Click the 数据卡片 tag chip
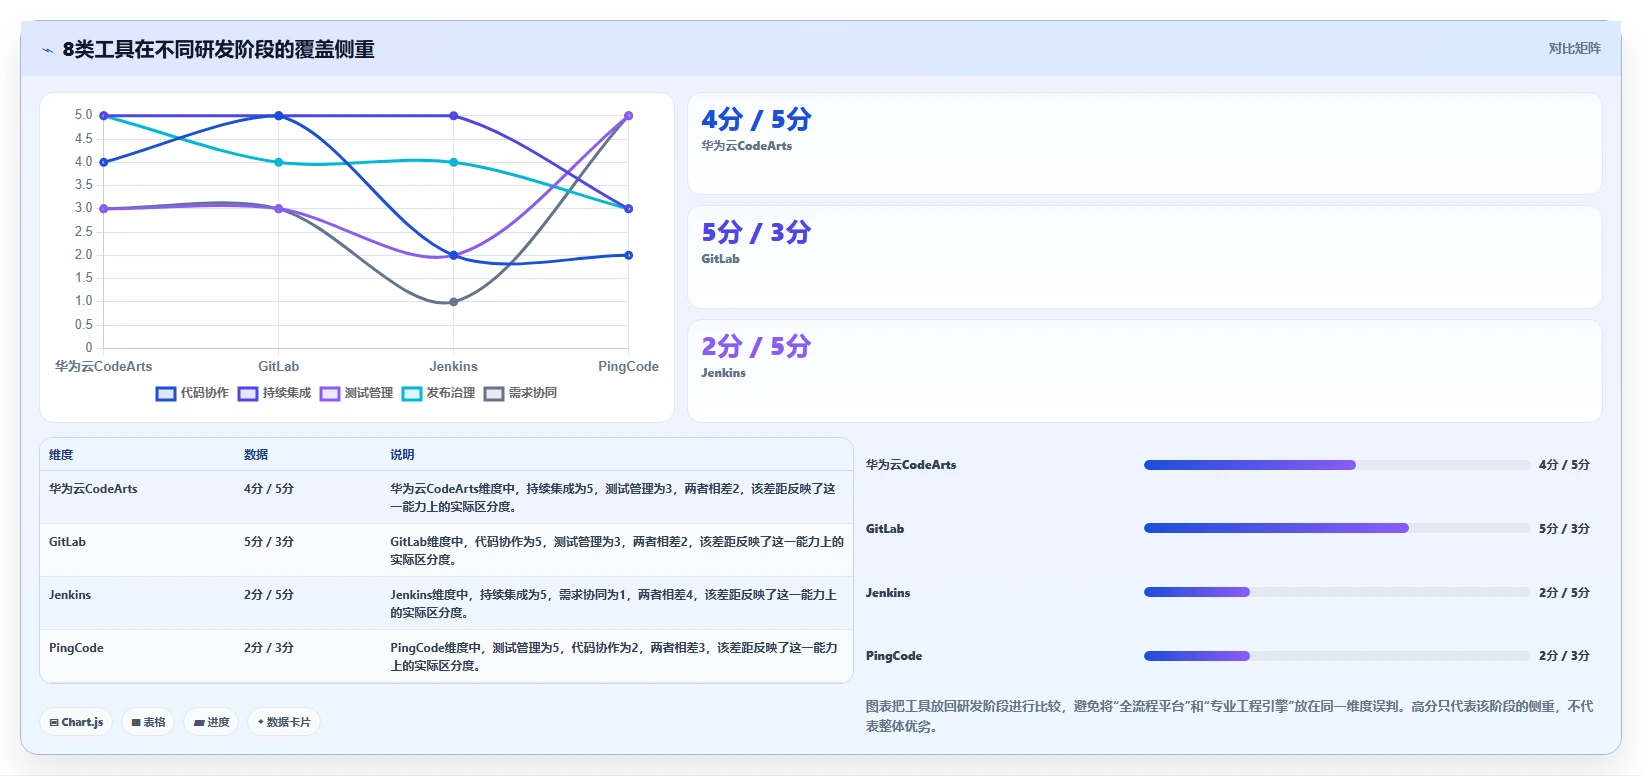The height and width of the screenshot is (776, 1642). [284, 722]
